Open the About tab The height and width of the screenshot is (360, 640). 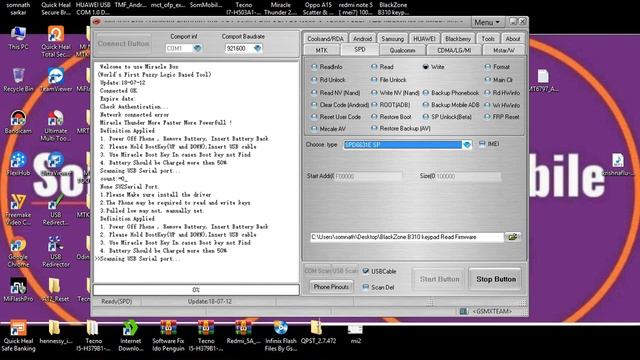click(x=513, y=39)
